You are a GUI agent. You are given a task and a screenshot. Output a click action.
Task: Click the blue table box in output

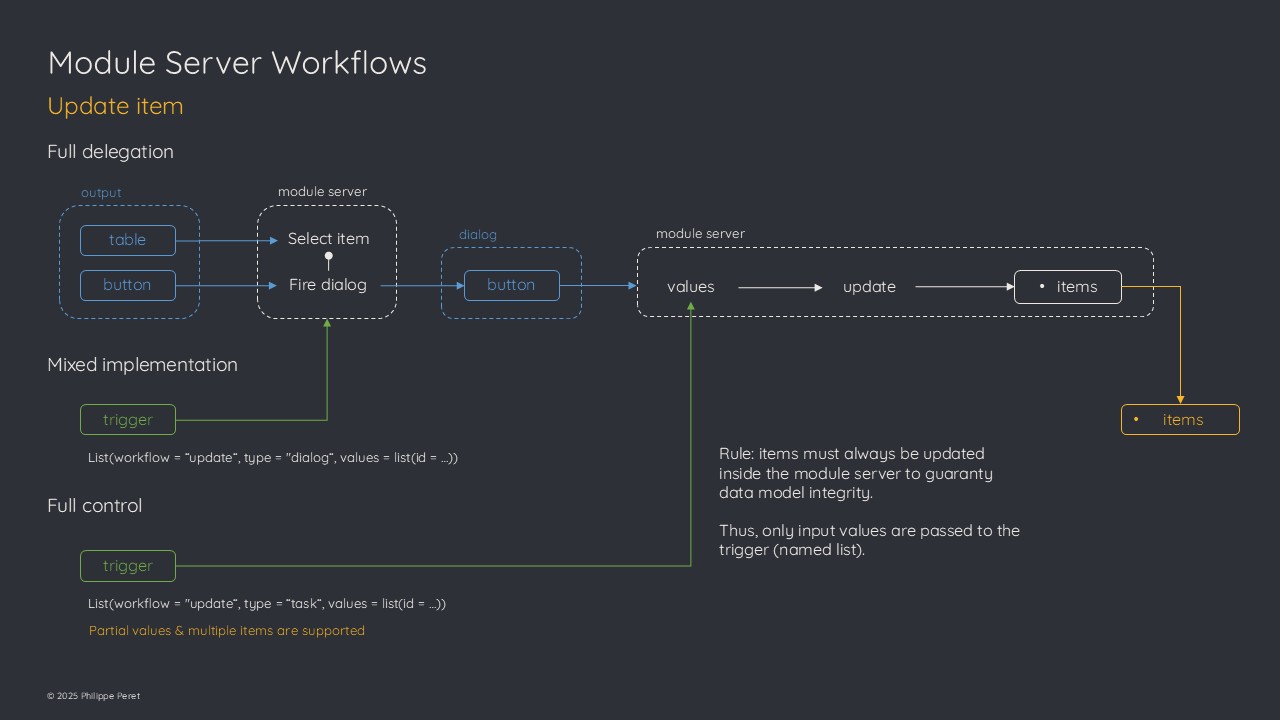[128, 240]
